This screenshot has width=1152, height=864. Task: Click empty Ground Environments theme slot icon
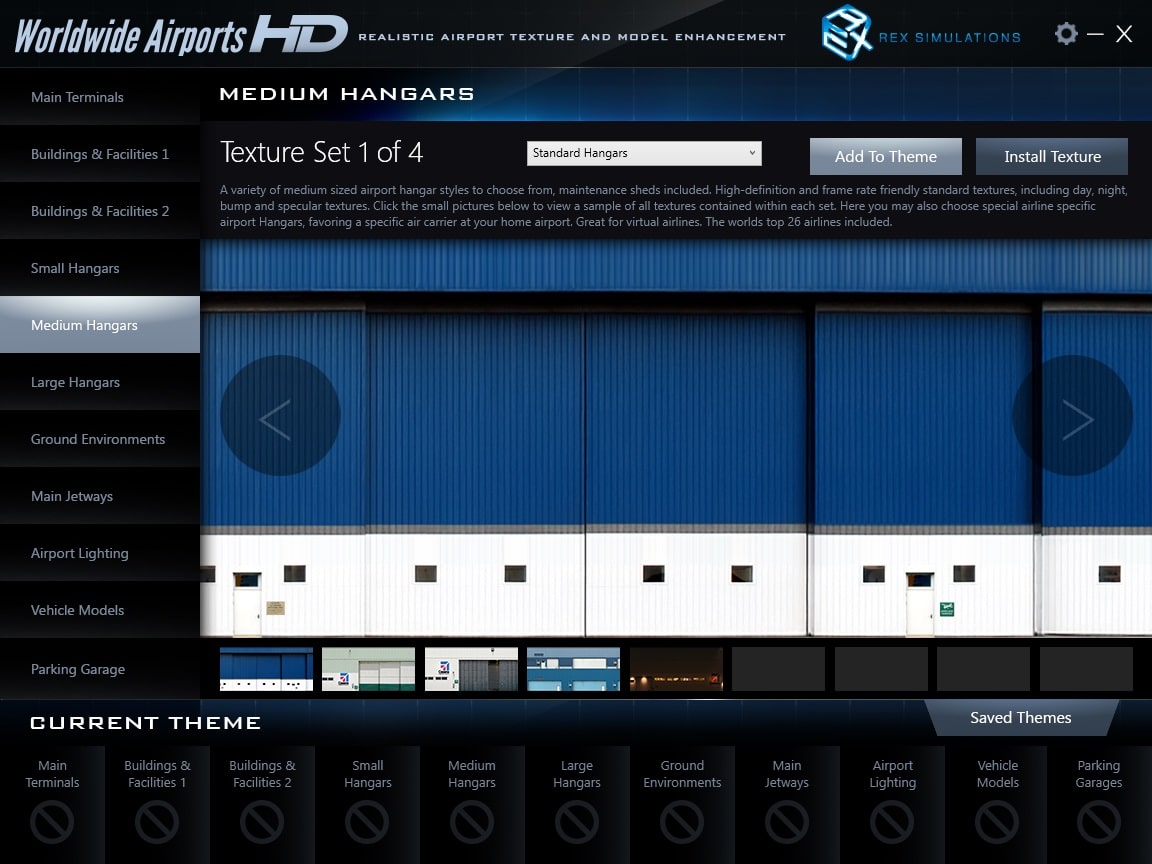click(682, 822)
